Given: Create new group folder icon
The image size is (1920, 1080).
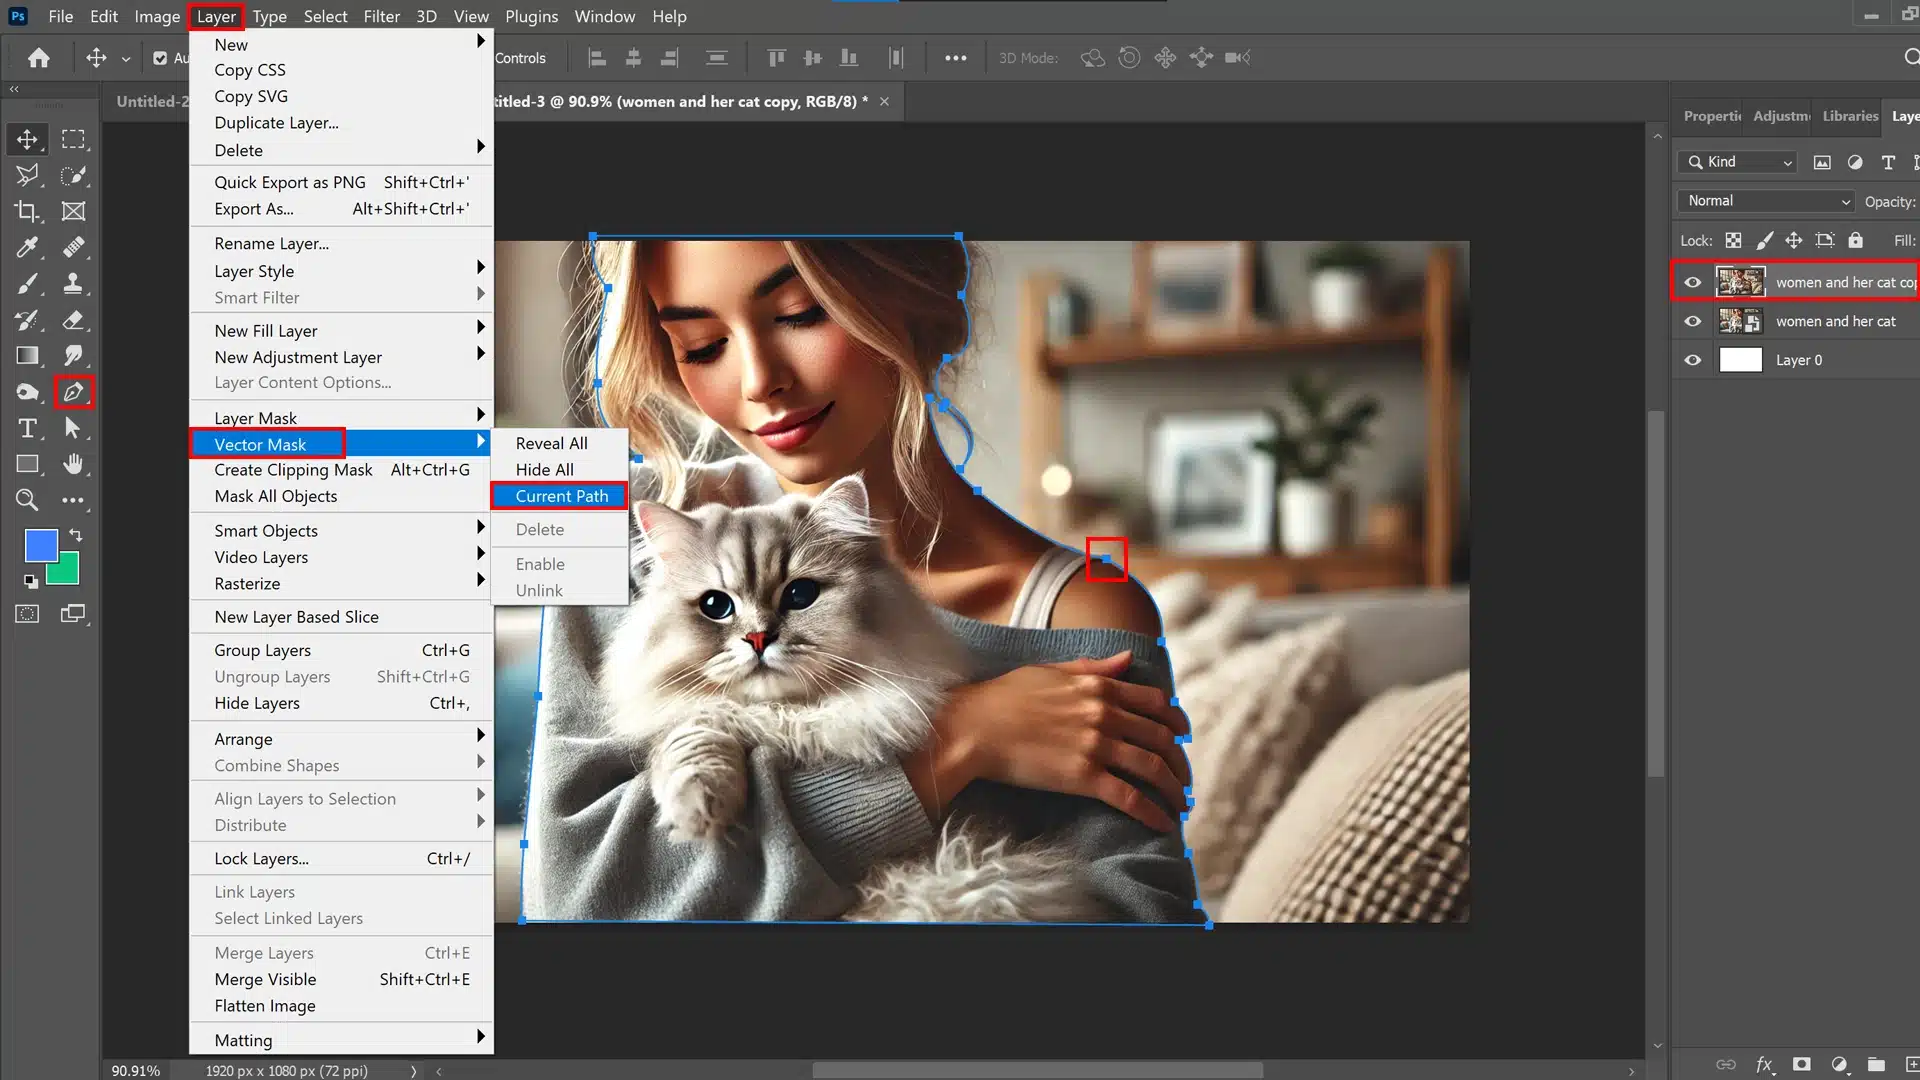Looking at the screenshot, I should point(1876,1064).
